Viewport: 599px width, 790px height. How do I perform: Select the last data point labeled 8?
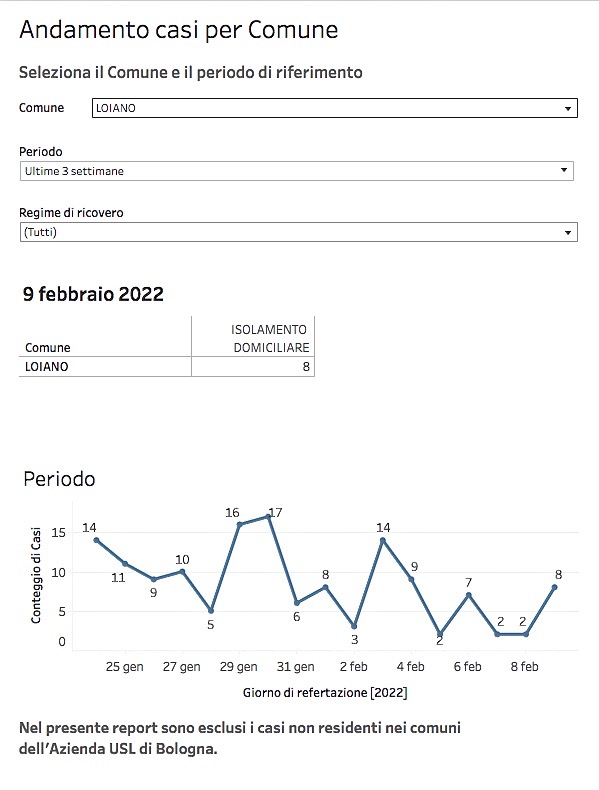554,587
